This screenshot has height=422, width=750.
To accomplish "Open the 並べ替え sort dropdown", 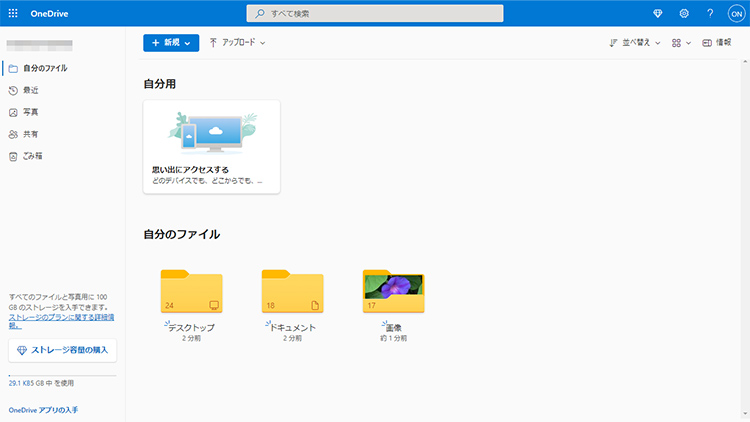I will pos(635,43).
